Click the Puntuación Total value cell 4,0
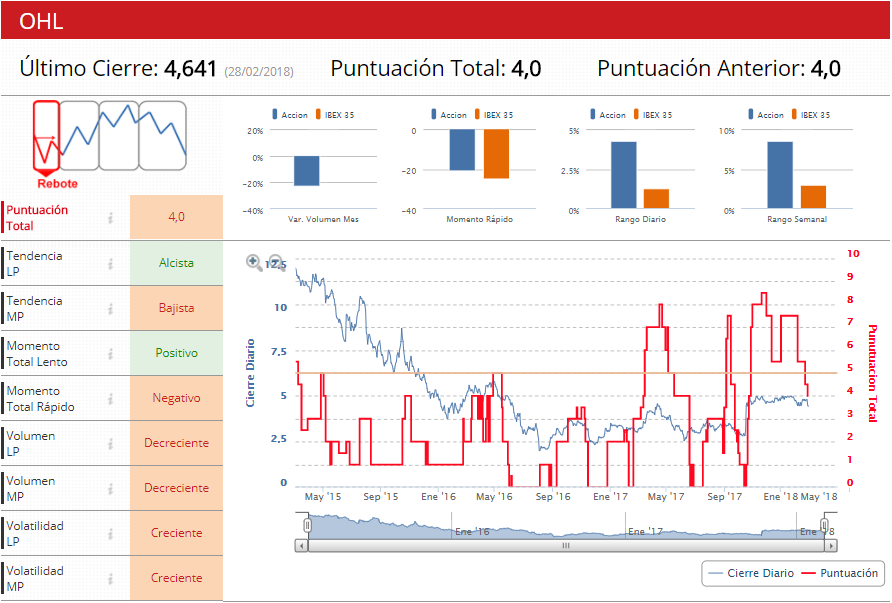This screenshot has width=892, height=603. (x=176, y=217)
